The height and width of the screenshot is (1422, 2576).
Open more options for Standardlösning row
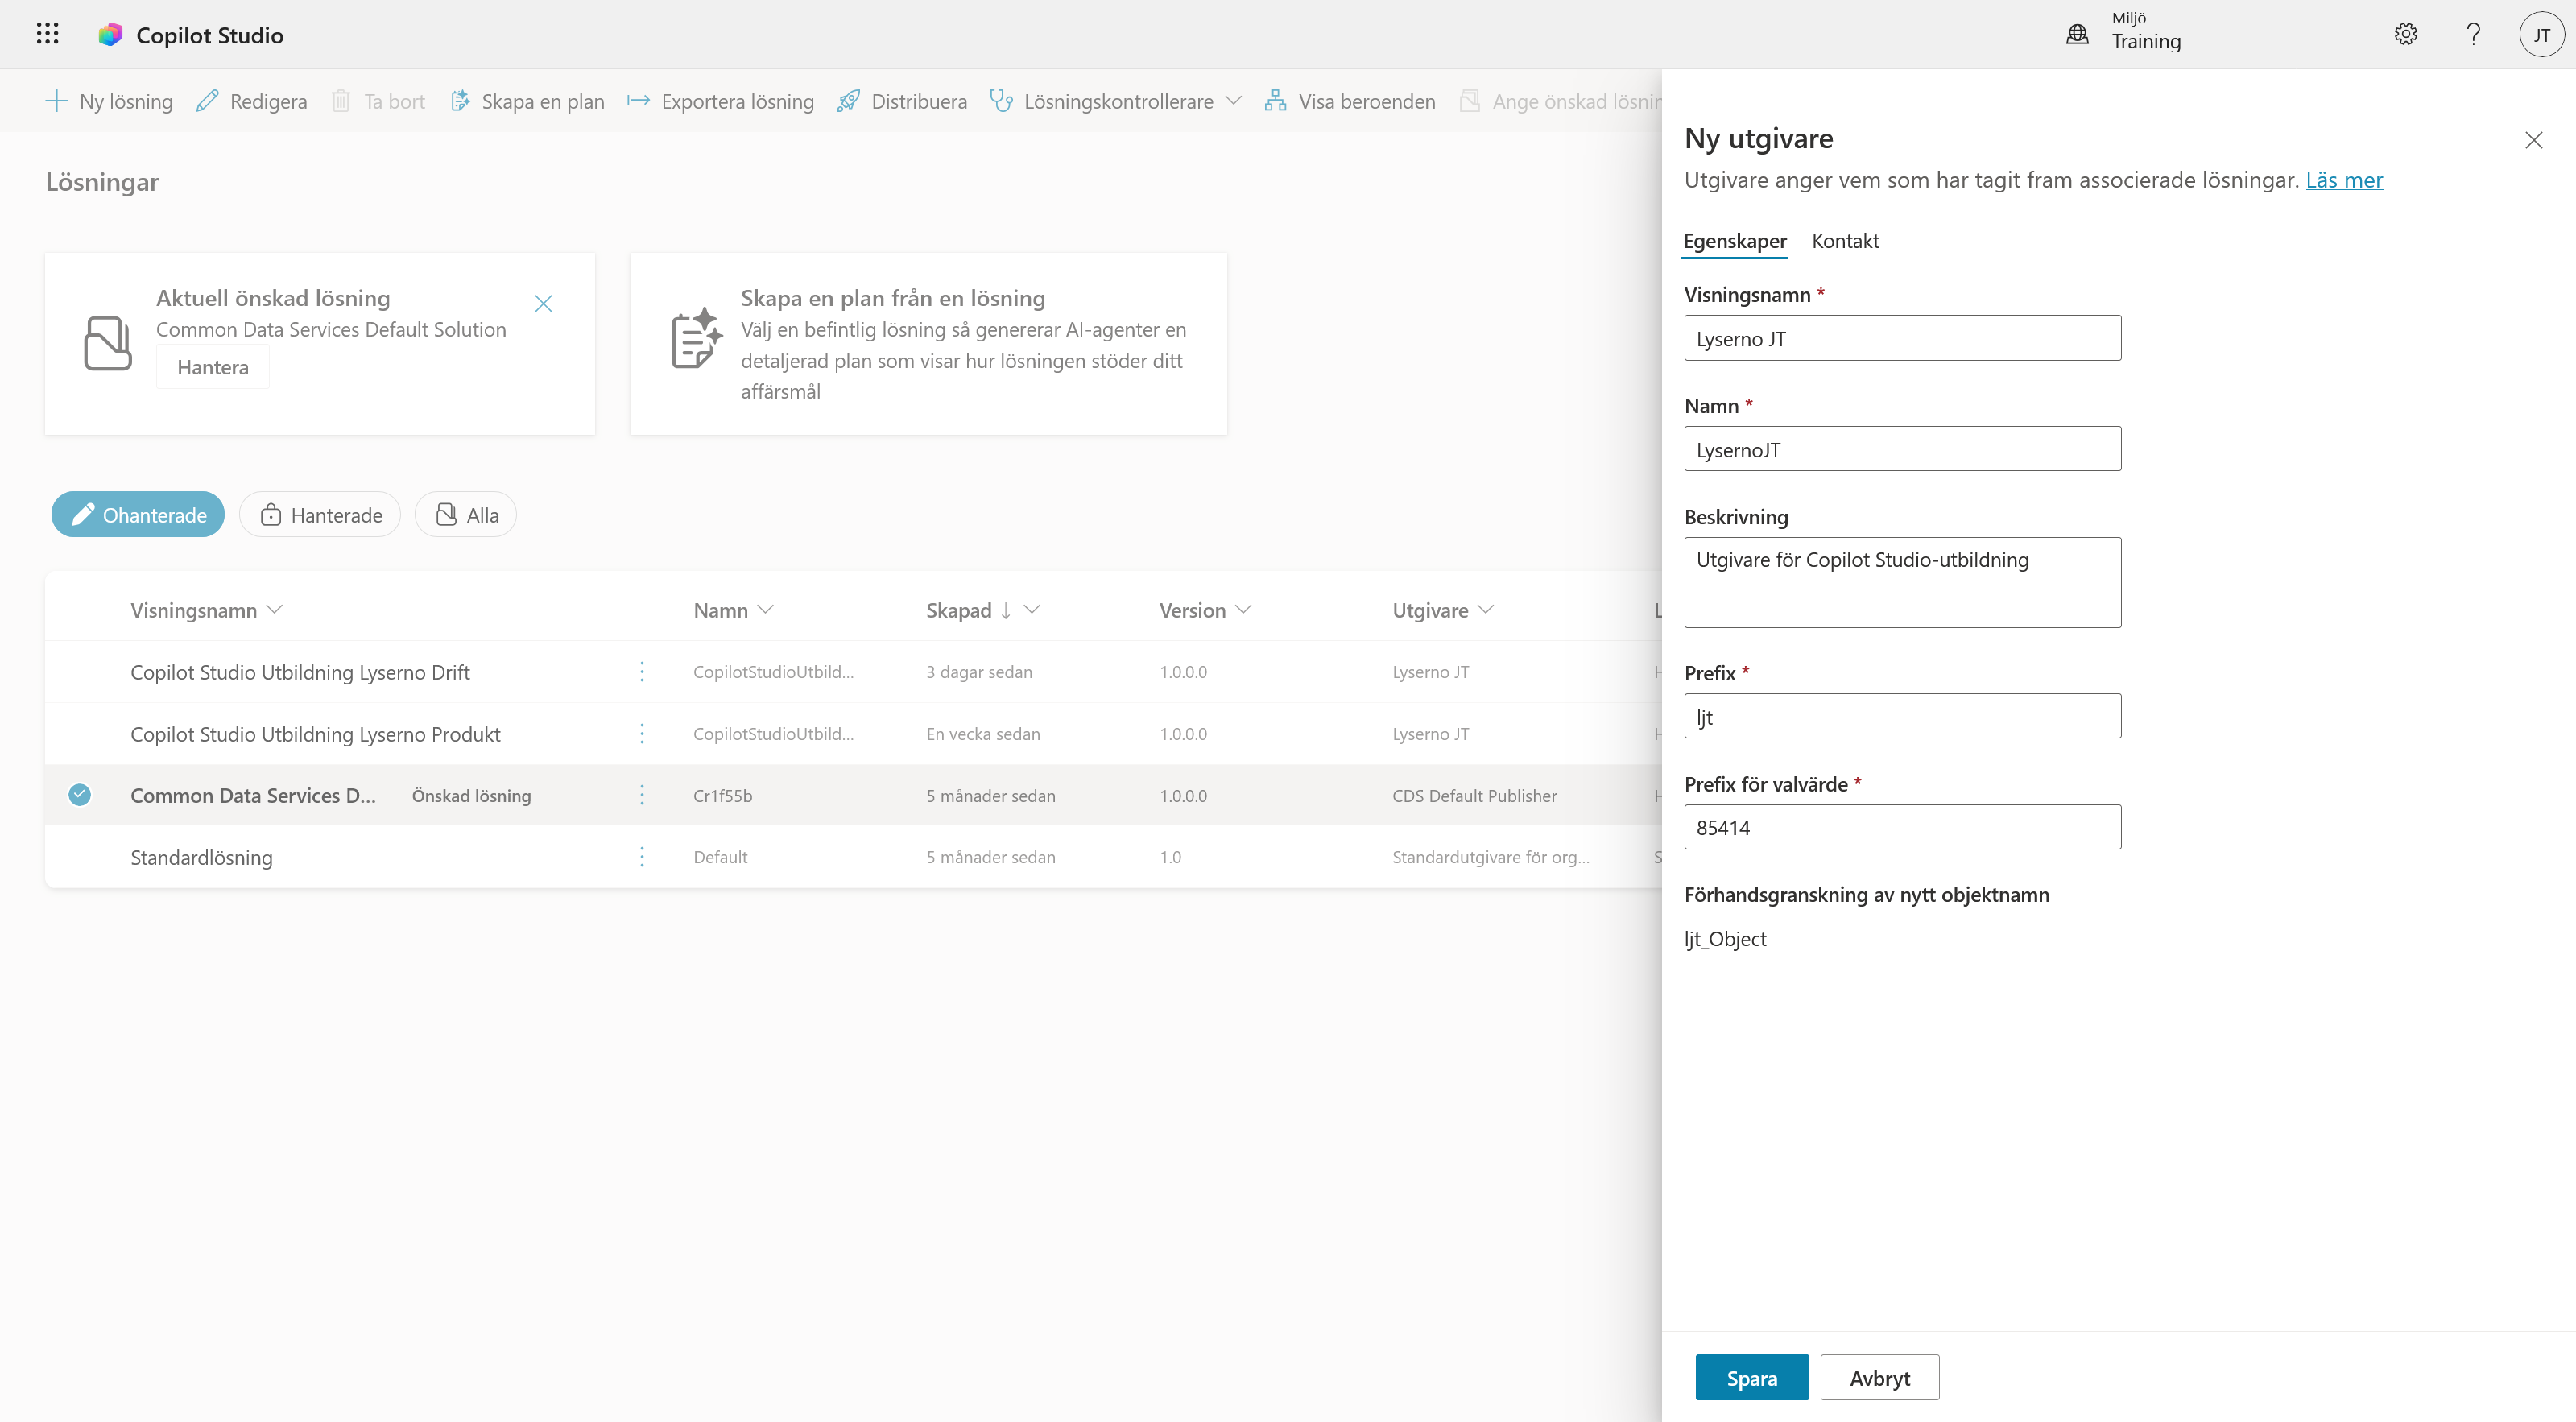pos(642,857)
